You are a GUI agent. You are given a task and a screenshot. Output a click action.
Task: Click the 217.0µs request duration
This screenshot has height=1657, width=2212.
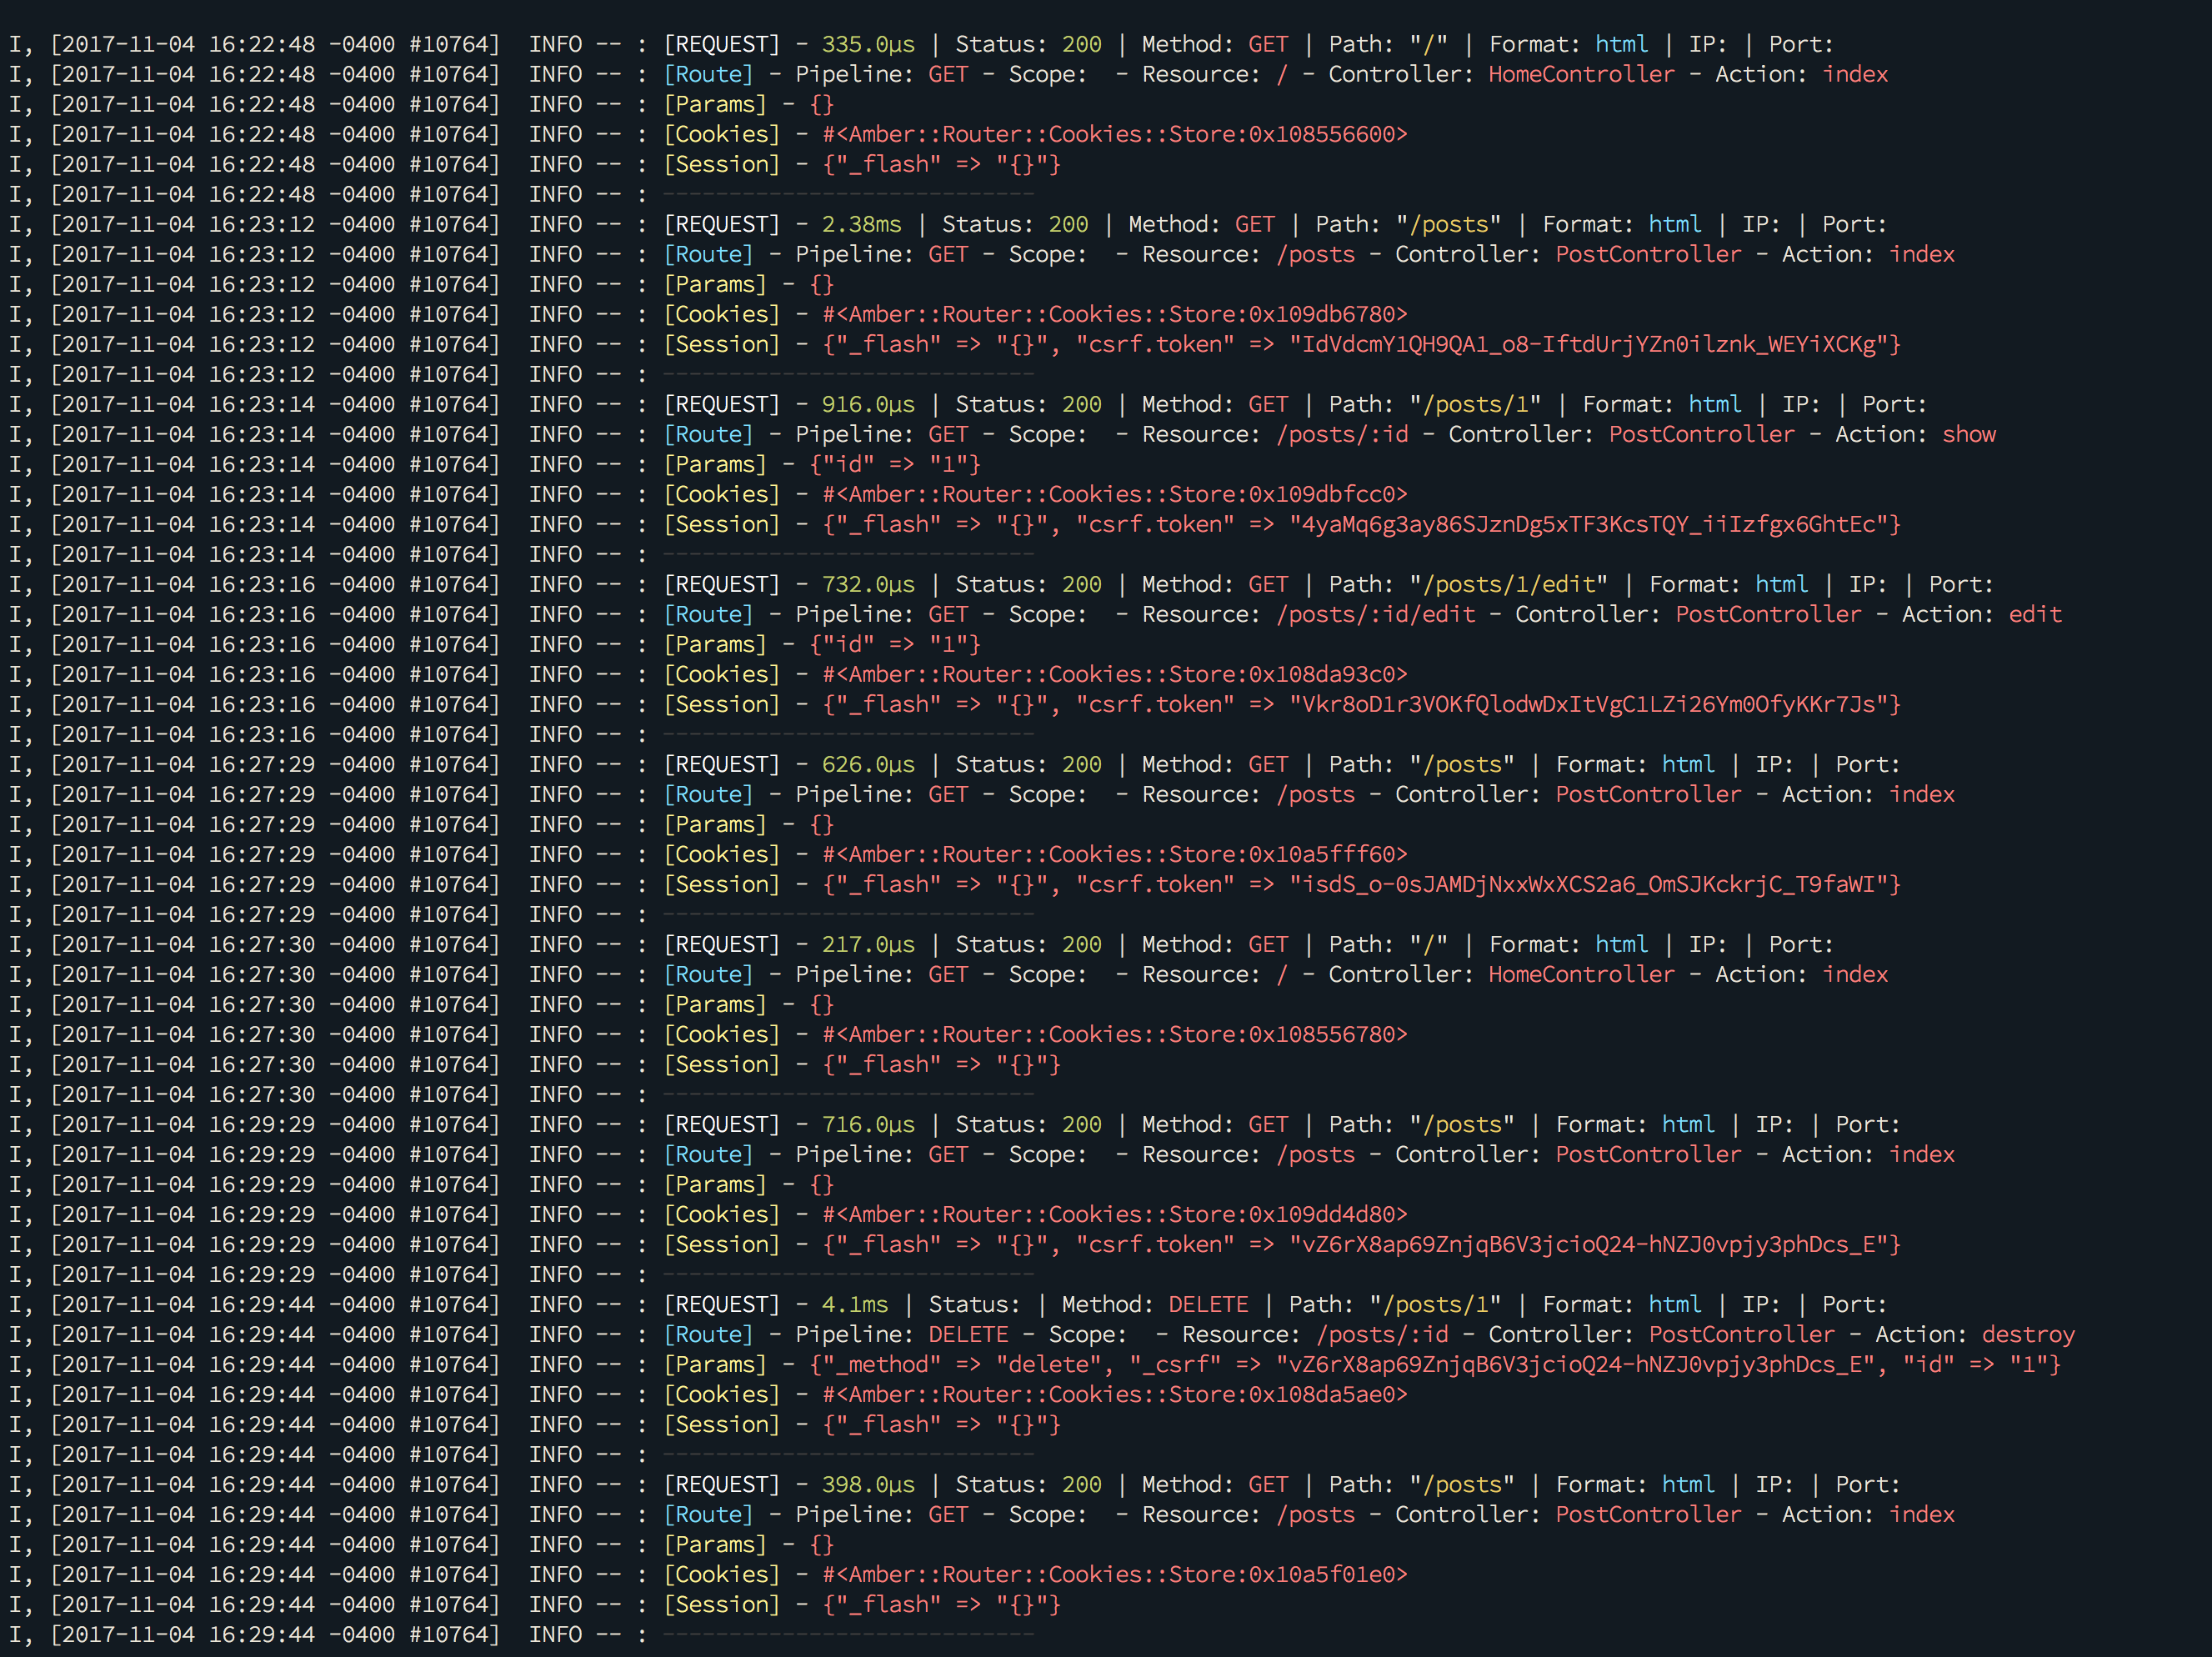(868, 944)
